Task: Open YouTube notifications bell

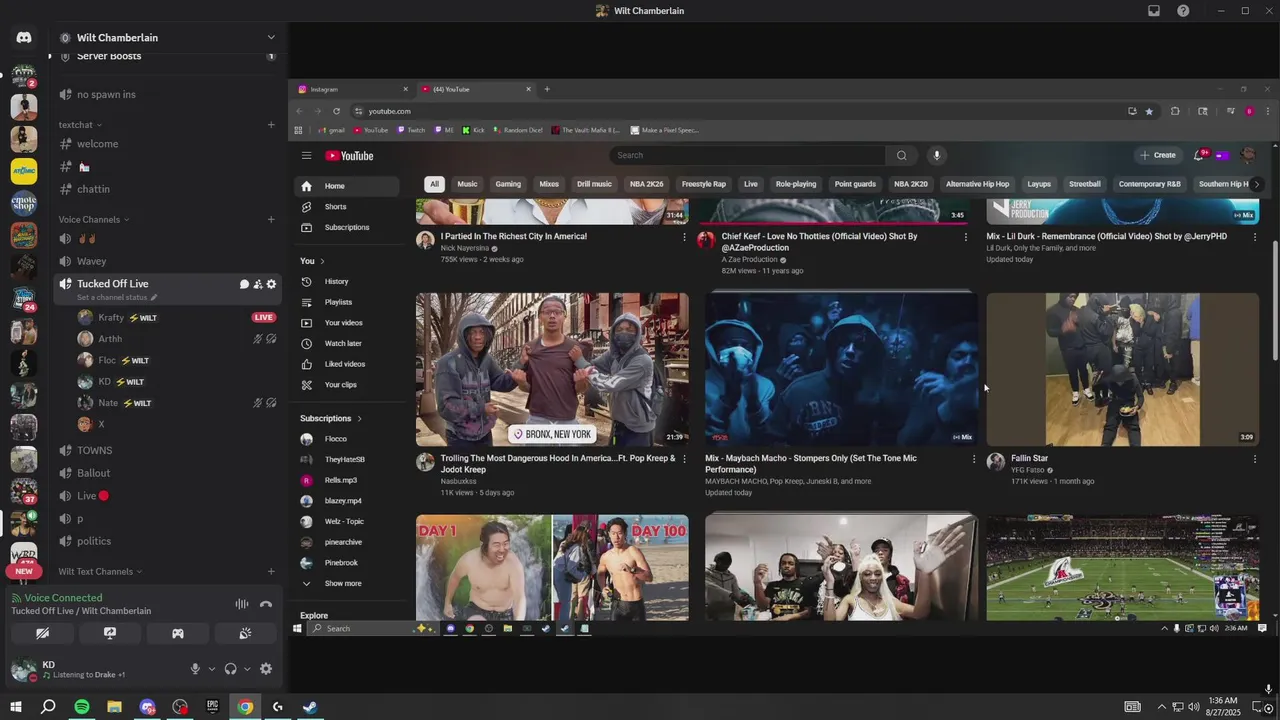Action: (x=1199, y=155)
